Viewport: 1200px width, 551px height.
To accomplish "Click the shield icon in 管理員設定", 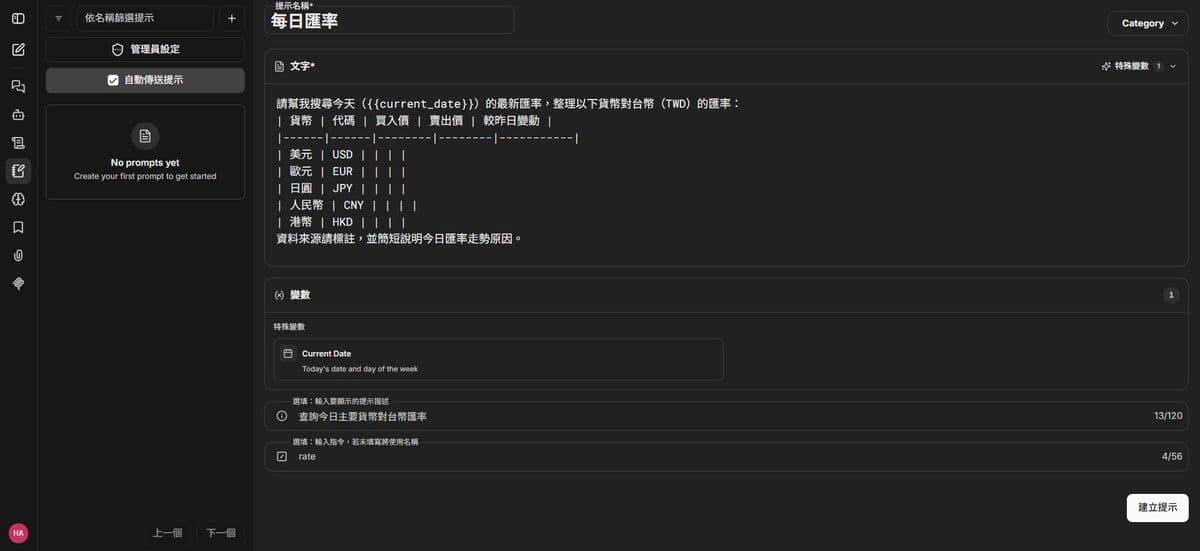I will tap(117, 49).
